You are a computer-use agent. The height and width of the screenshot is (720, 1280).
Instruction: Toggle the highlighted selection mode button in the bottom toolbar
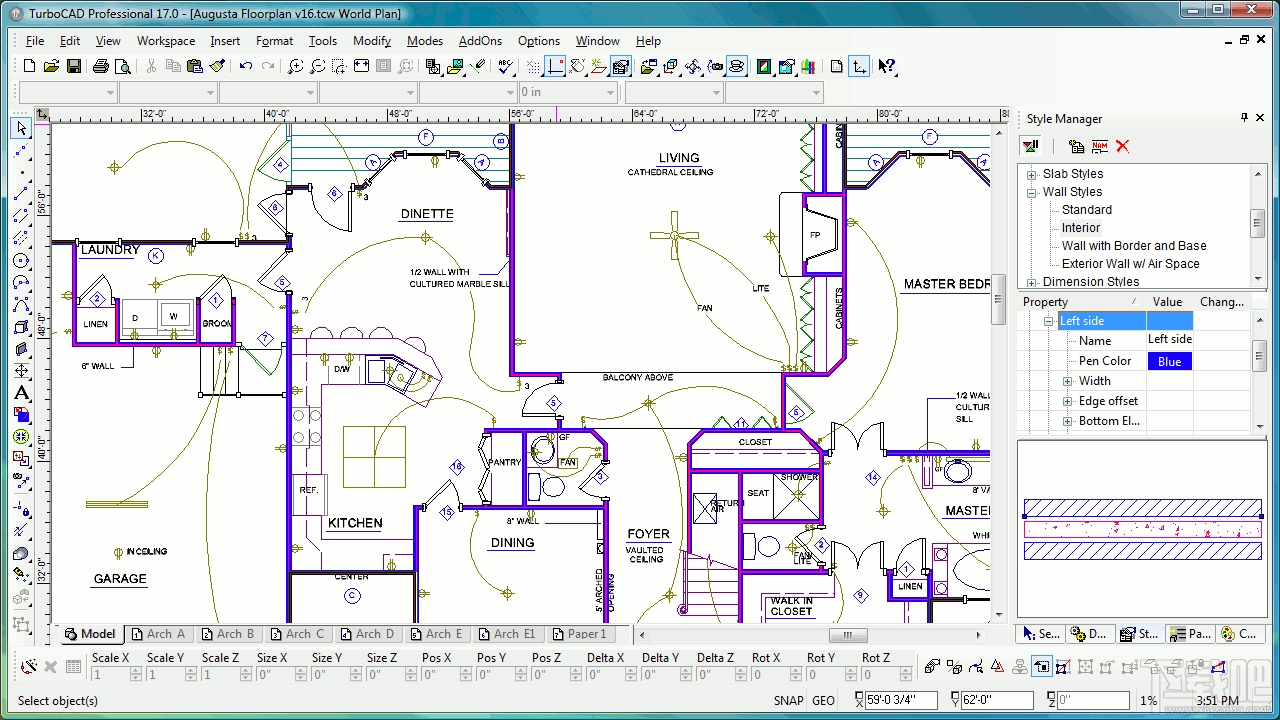point(1042,666)
